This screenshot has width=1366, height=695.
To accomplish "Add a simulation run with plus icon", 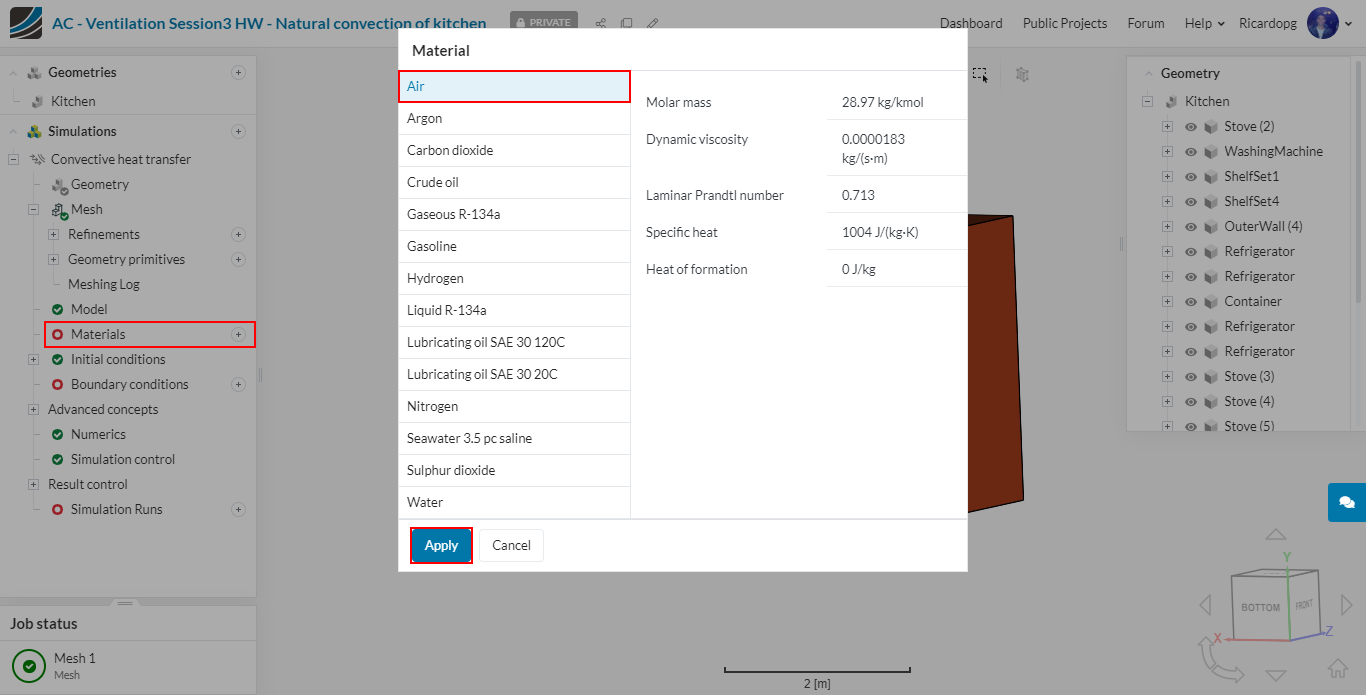I will click(x=238, y=509).
